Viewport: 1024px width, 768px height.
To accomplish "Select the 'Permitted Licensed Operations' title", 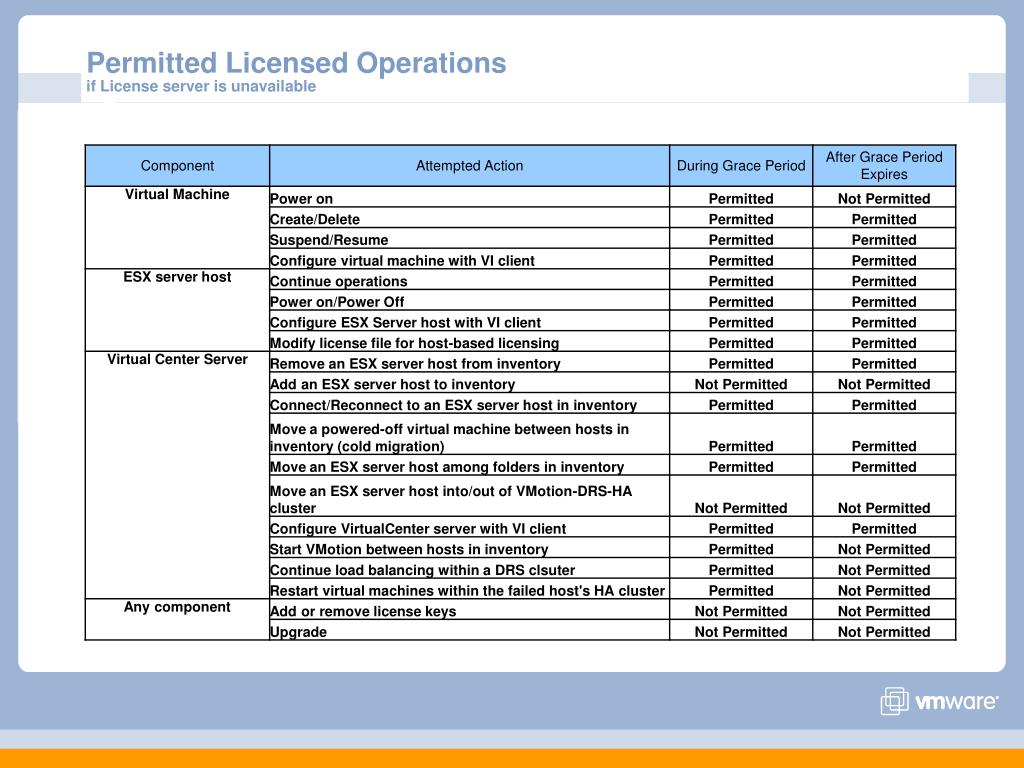I will coord(296,63).
